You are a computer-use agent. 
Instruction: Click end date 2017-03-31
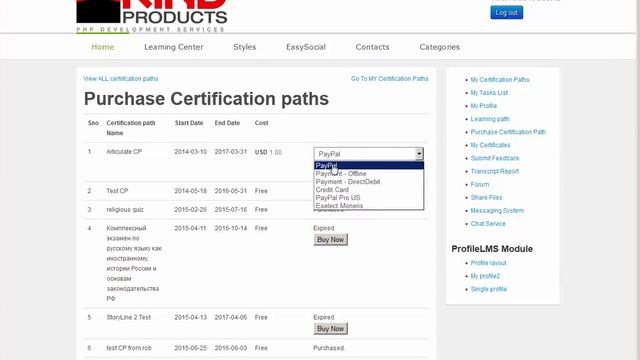pyautogui.click(x=231, y=151)
